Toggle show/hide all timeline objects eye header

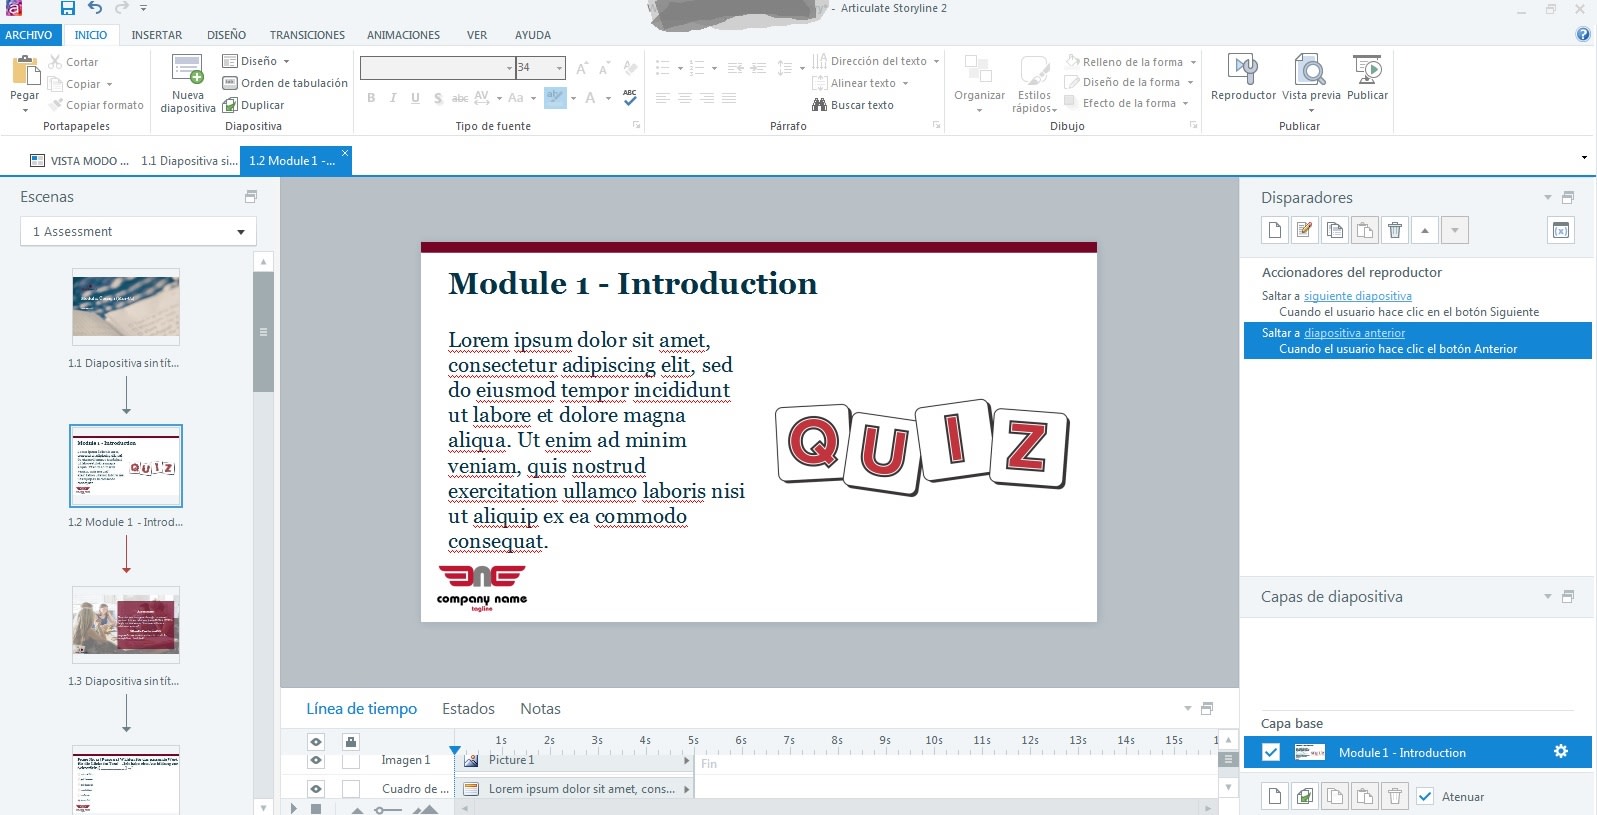(x=316, y=741)
